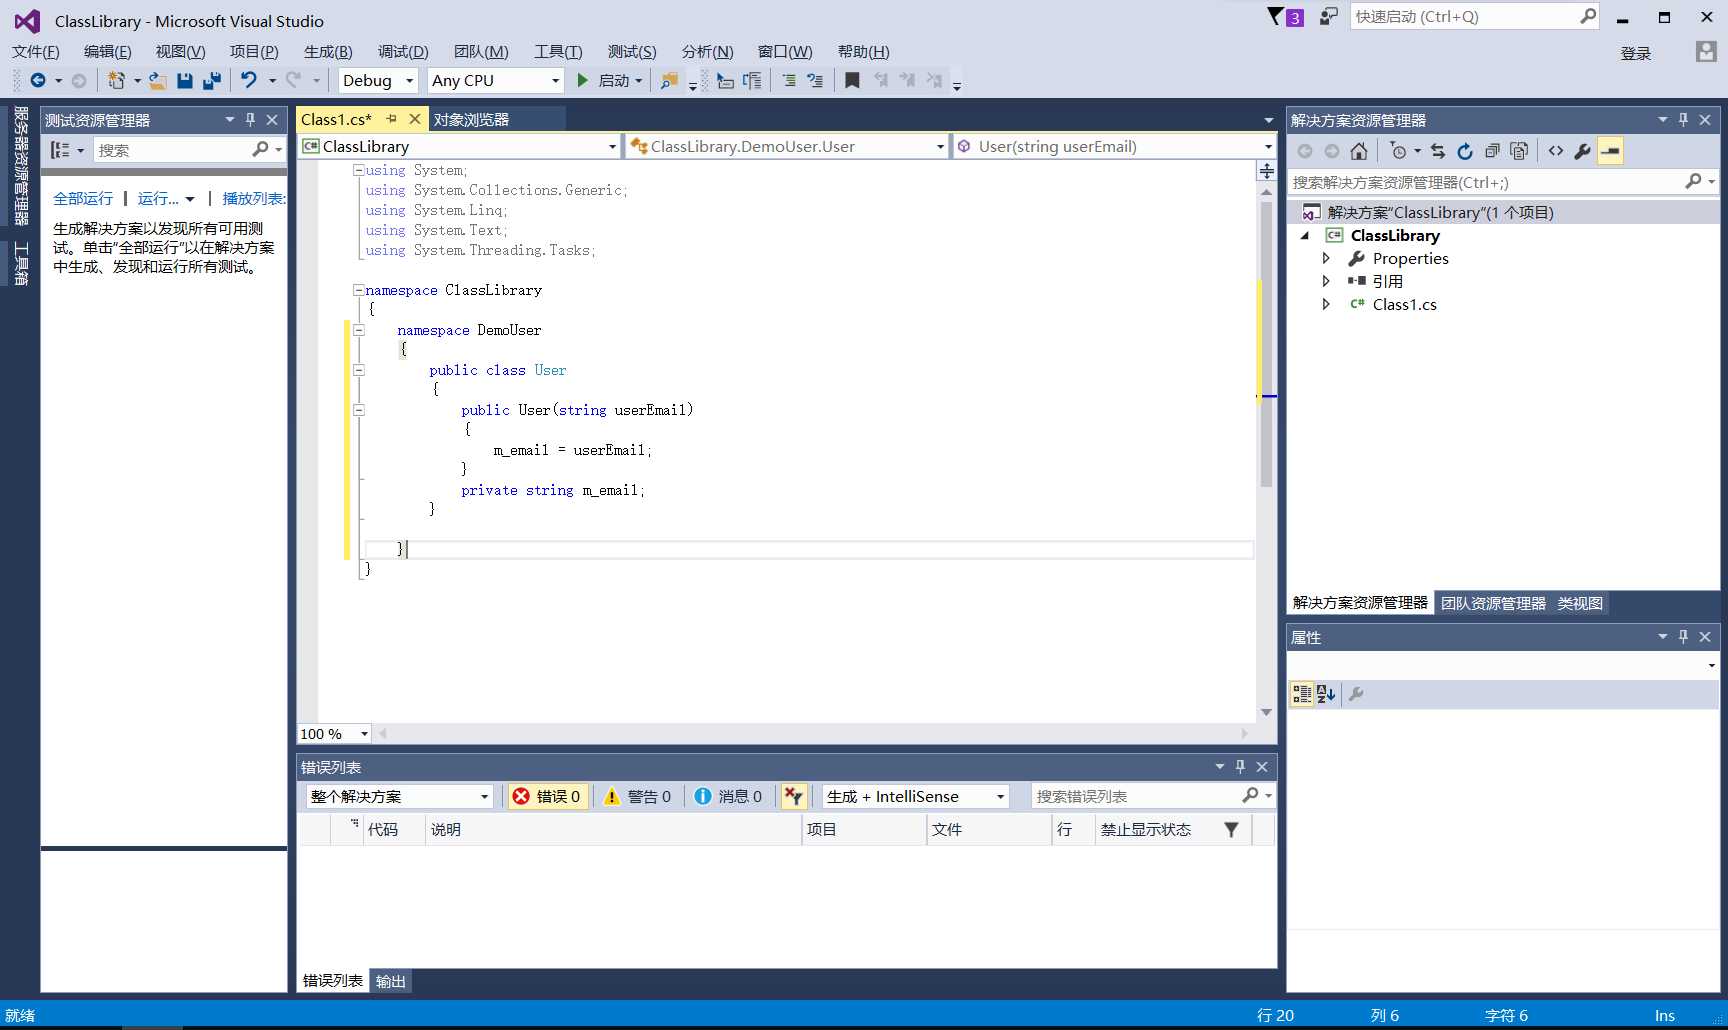Toggle auto-hide pin on Error List panel

point(1241,767)
